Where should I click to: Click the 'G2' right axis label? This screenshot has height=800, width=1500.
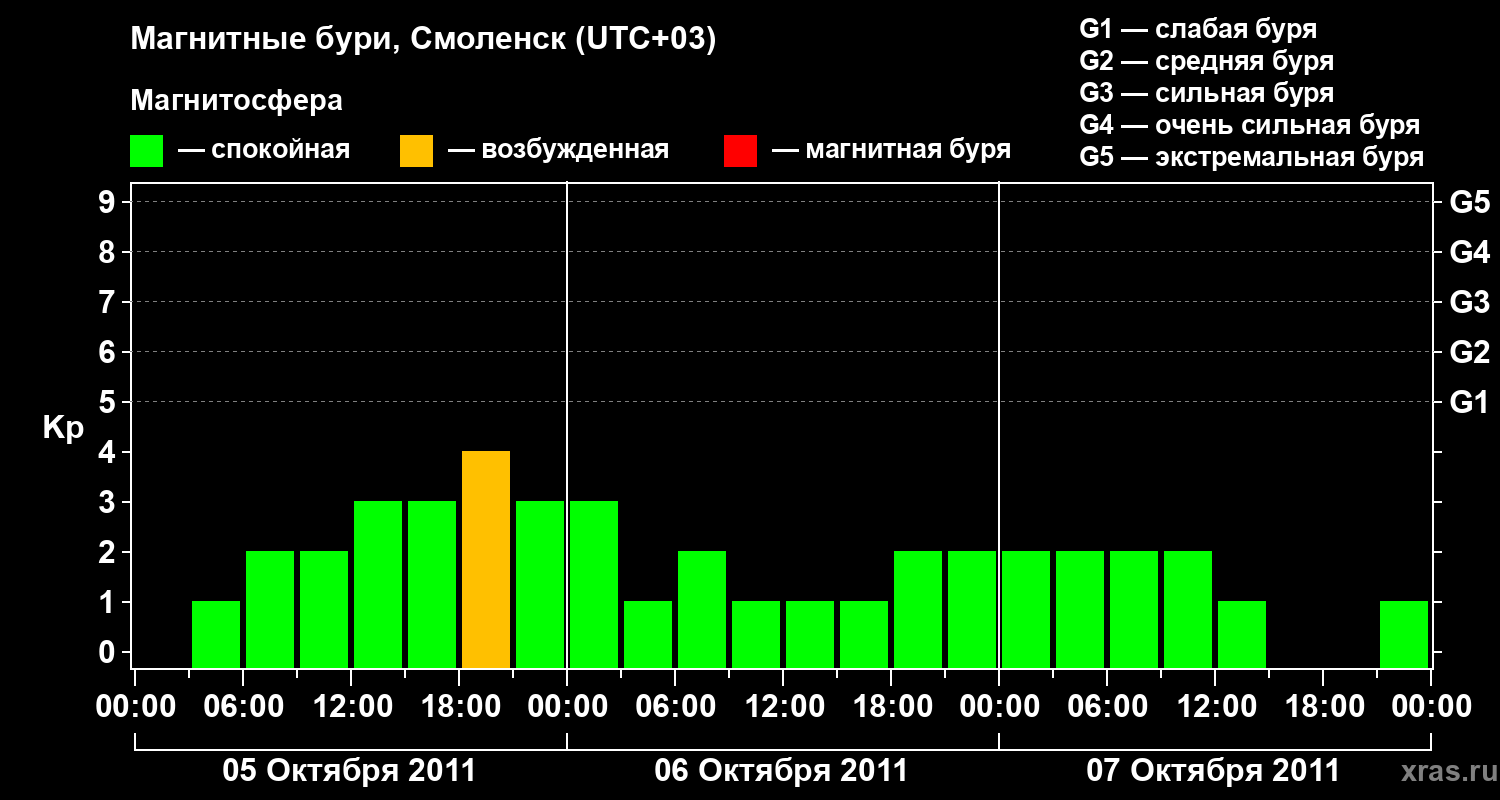[x=1469, y=352]
